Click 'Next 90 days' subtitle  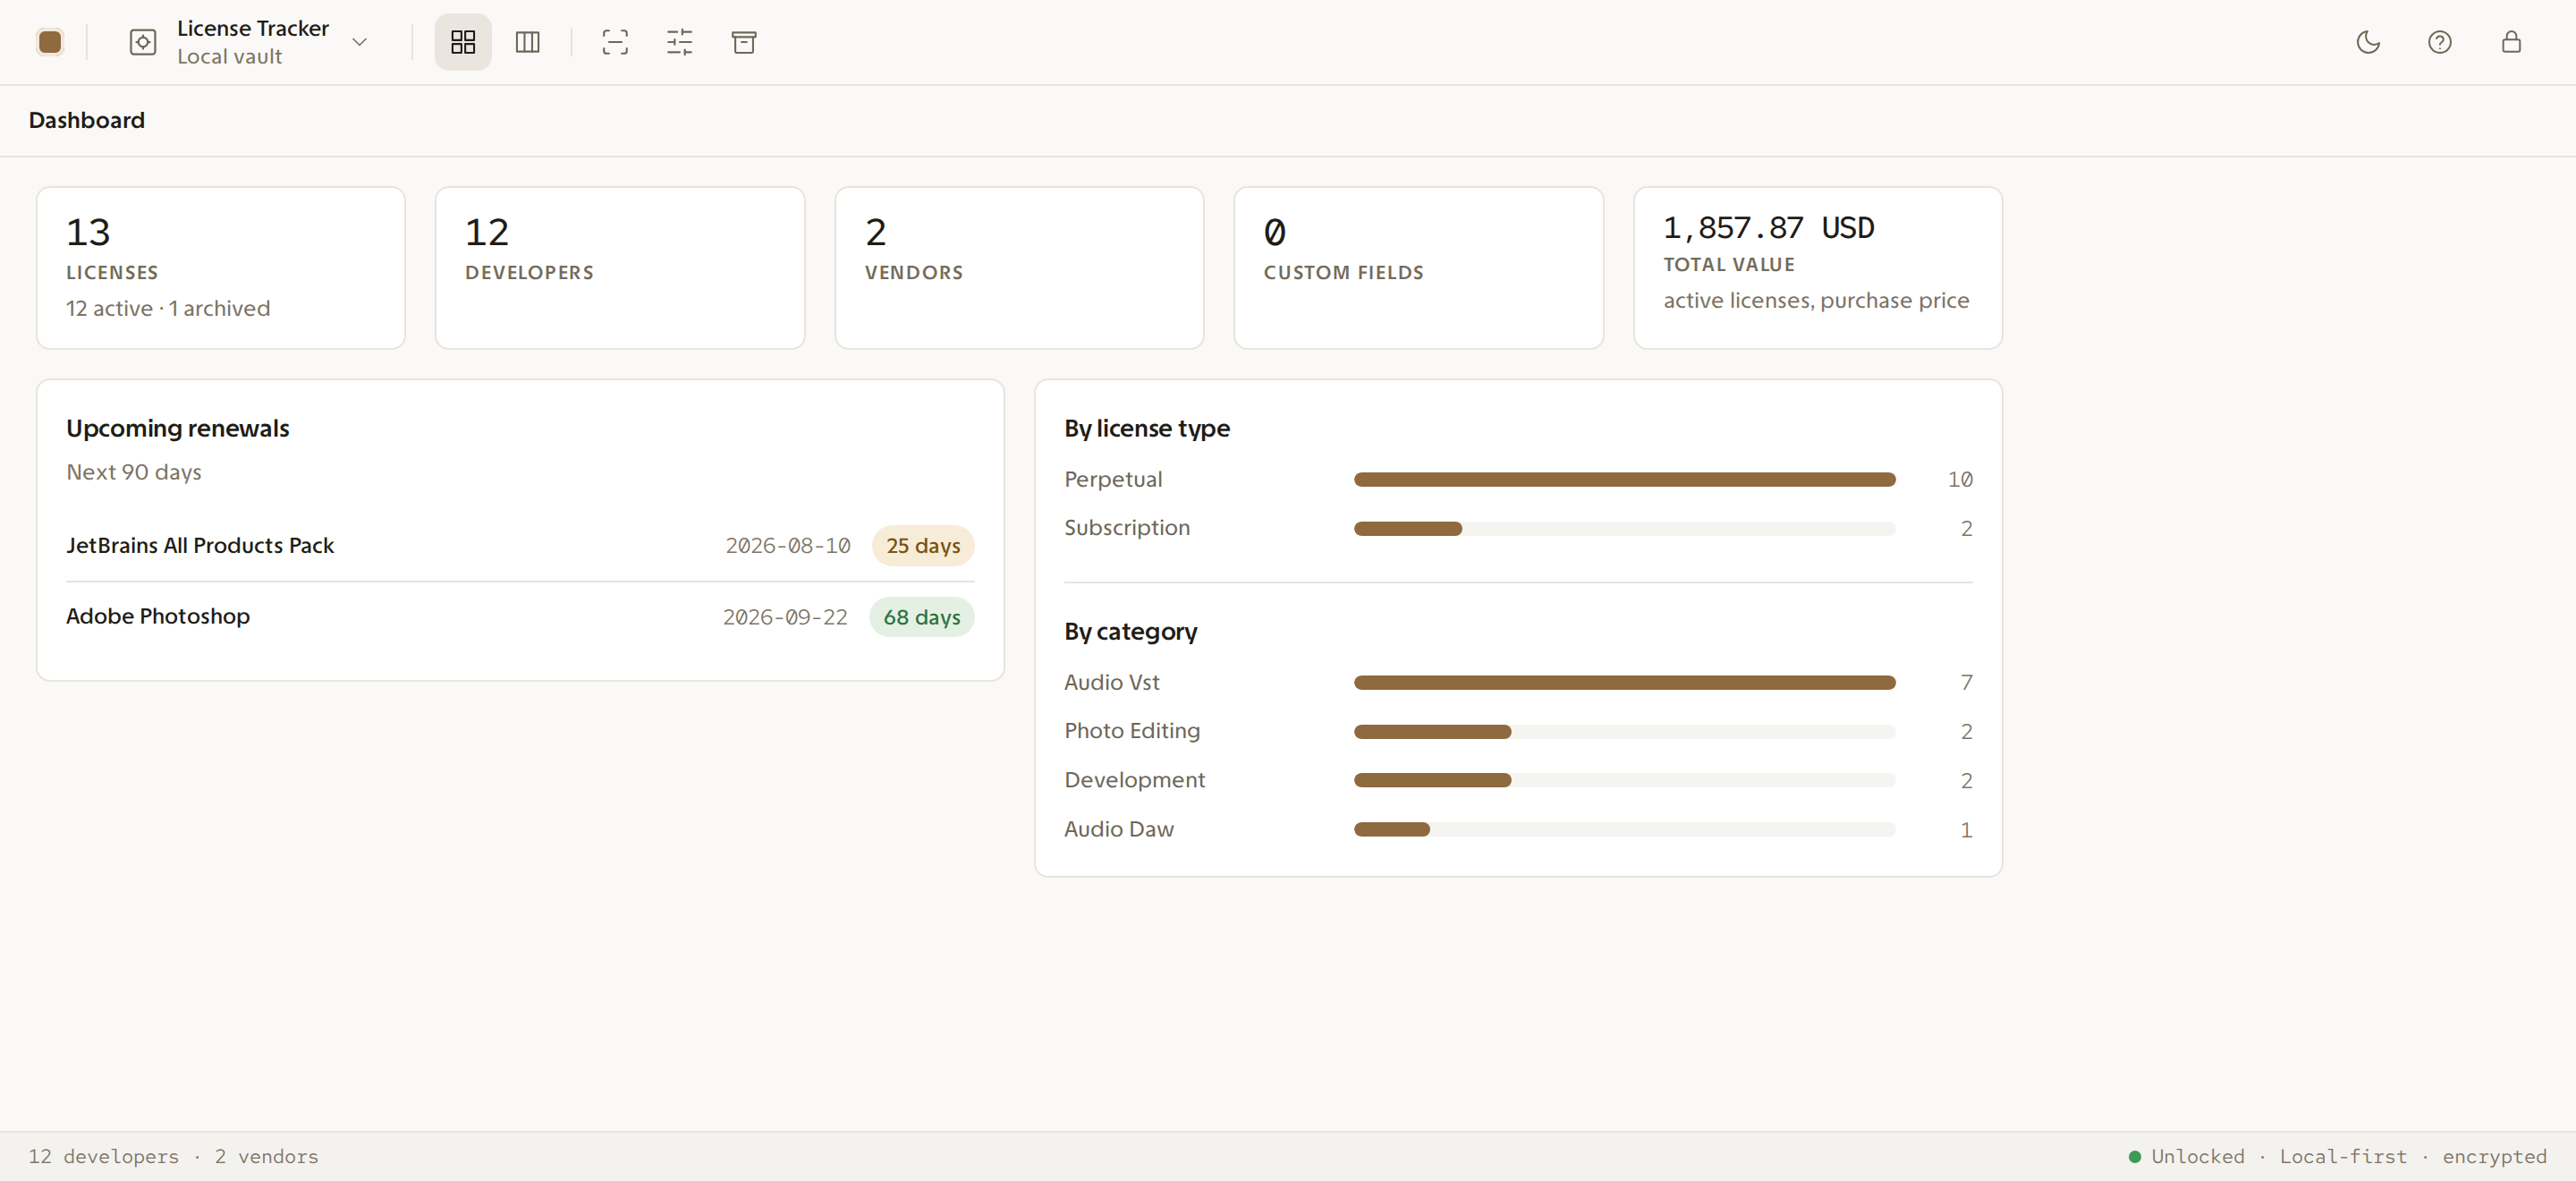pos(134,472)
